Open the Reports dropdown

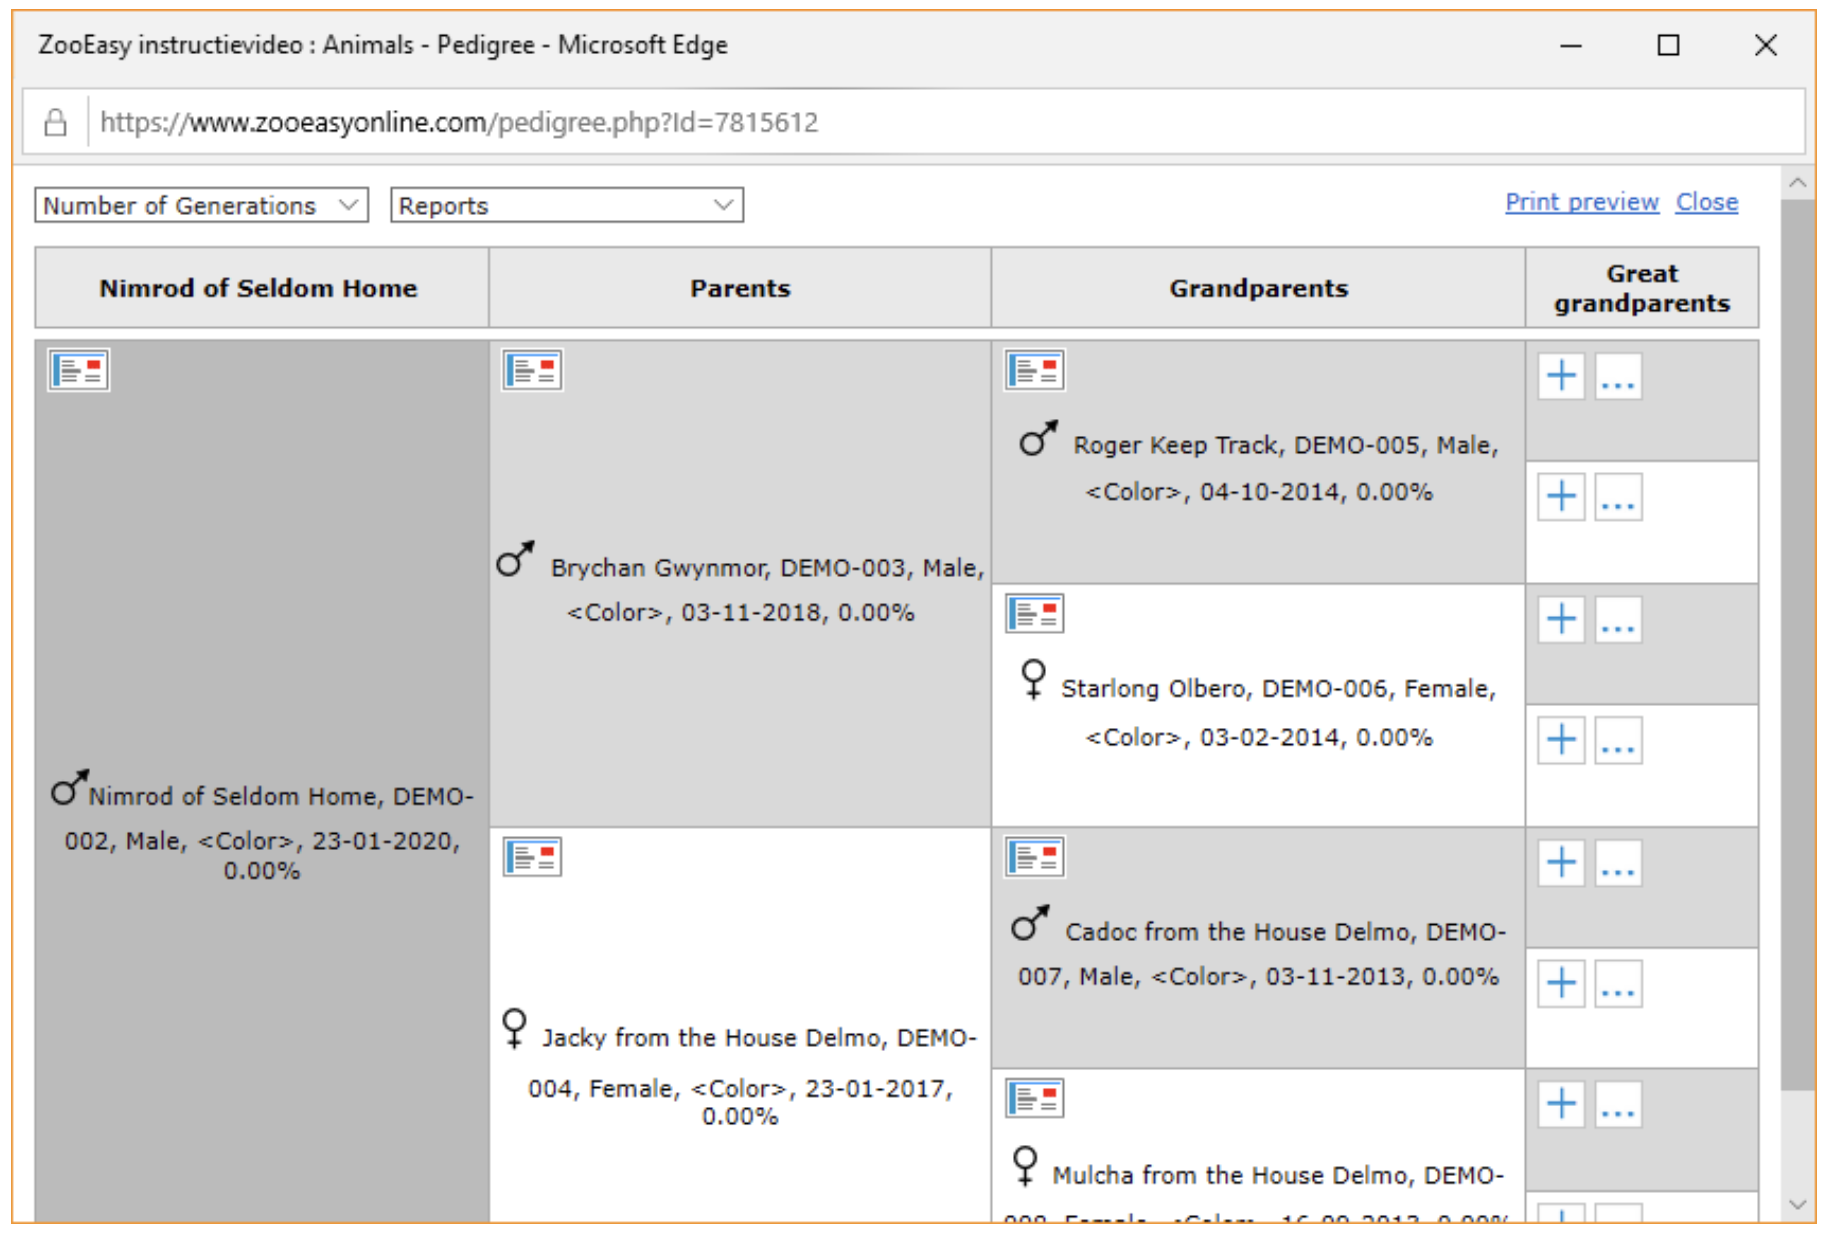point(566,205)
